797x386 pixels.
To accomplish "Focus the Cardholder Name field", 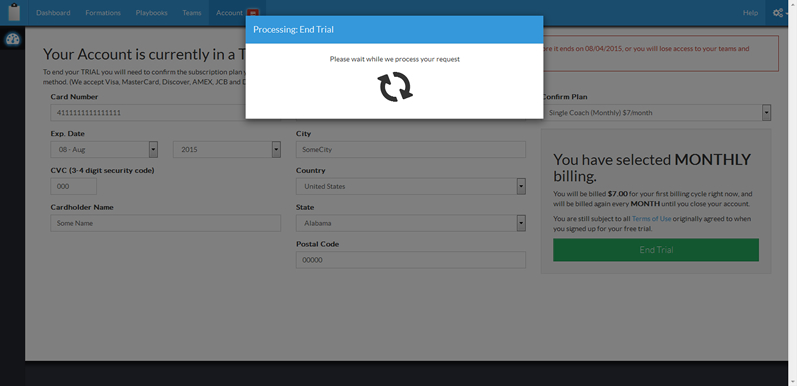I will point(165,223).
